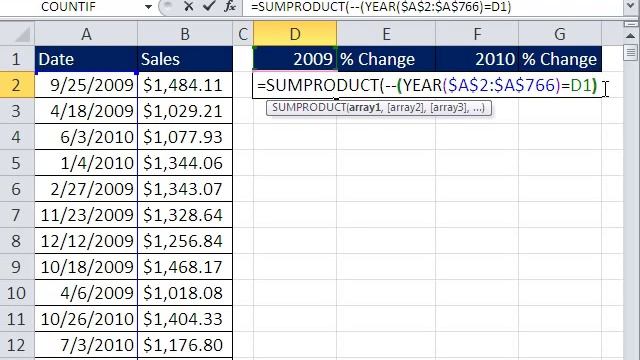This screenshot has width=640, height=360.
Task: Click the date cell 9/25/2009
Action: click(x=86, y=85)
